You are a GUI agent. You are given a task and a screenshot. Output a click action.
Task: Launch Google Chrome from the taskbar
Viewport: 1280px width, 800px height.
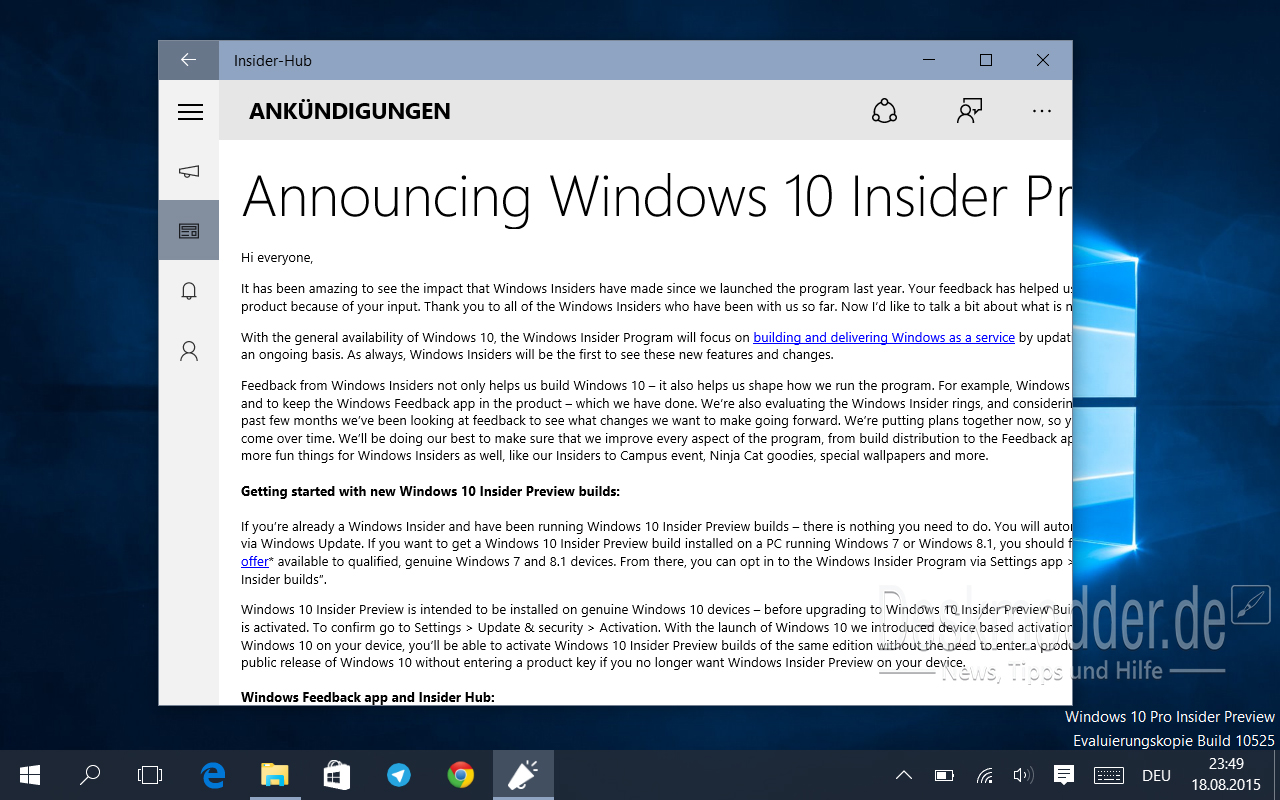(x=460, y=775)
